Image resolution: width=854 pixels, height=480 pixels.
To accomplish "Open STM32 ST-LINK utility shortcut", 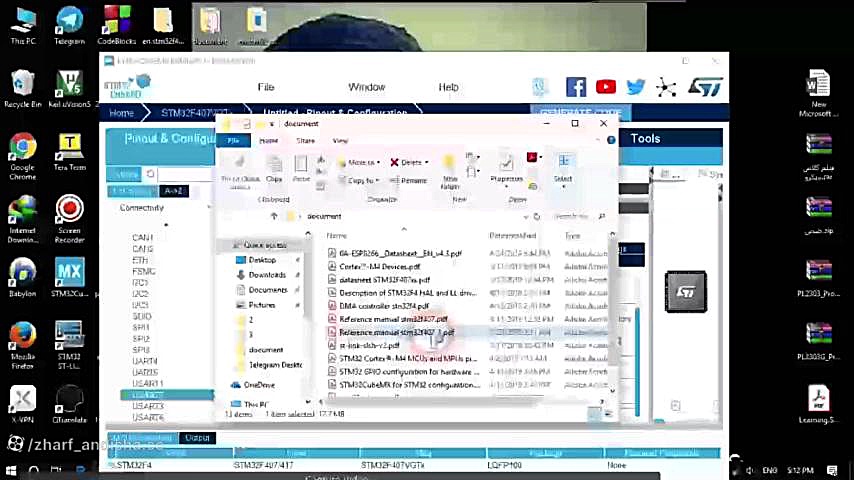I will pyautogui.click(x=69, y=344).
